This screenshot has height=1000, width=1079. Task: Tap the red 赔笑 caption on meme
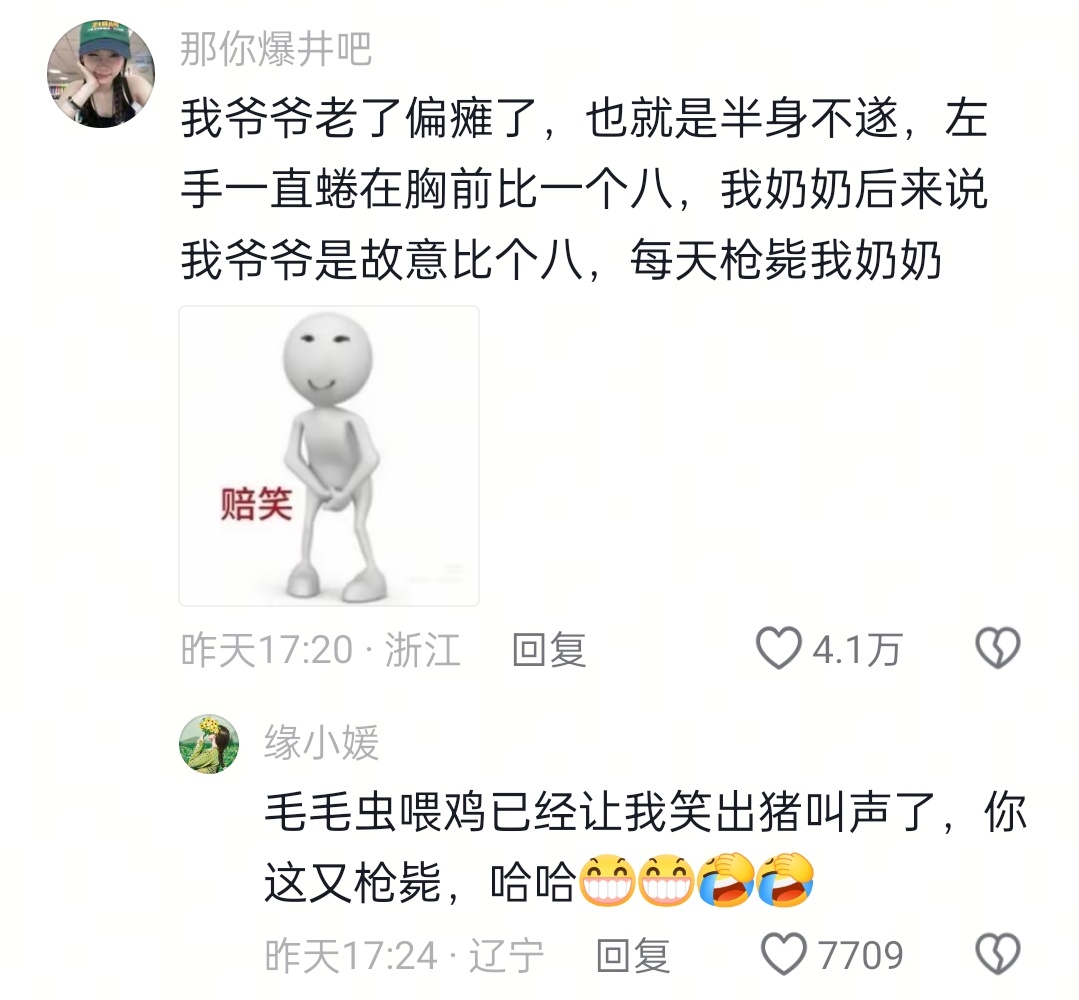tap(256, 503)
